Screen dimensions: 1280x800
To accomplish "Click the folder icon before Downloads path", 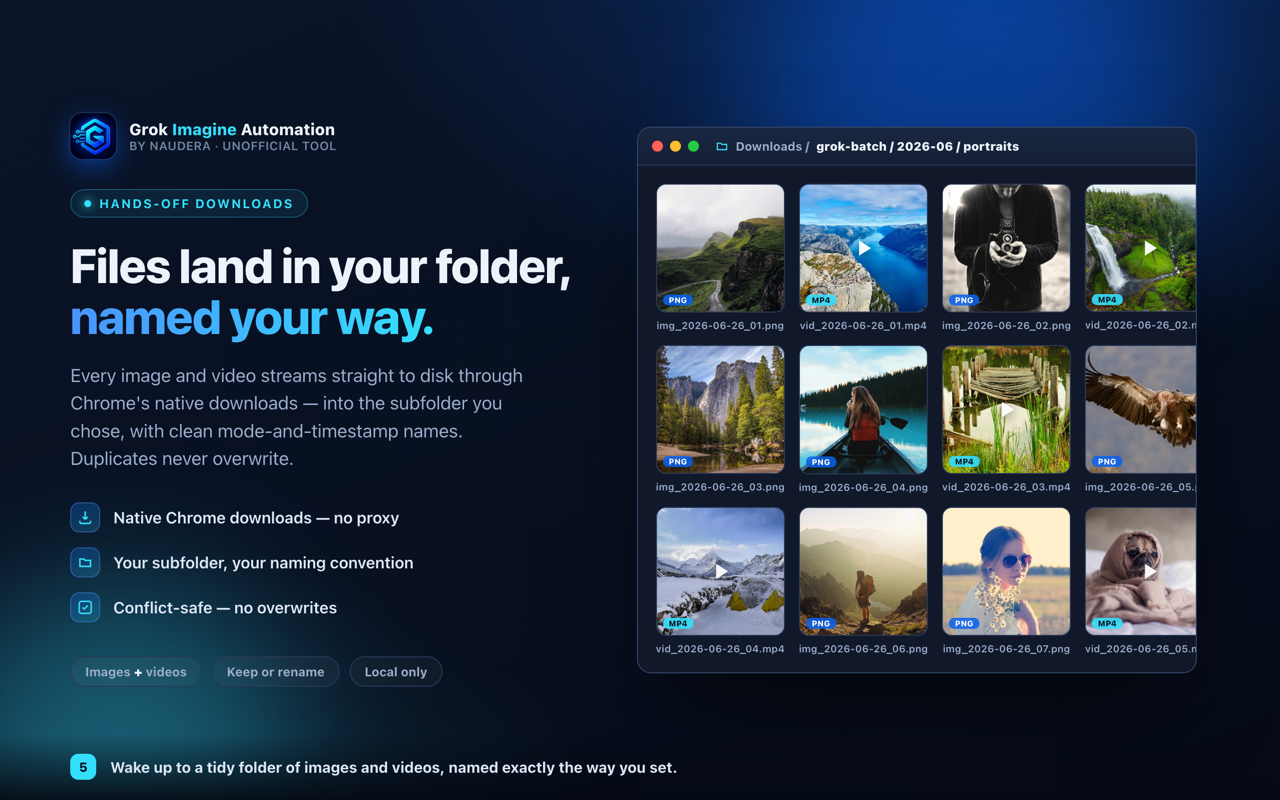I will [x=722, y=146].
